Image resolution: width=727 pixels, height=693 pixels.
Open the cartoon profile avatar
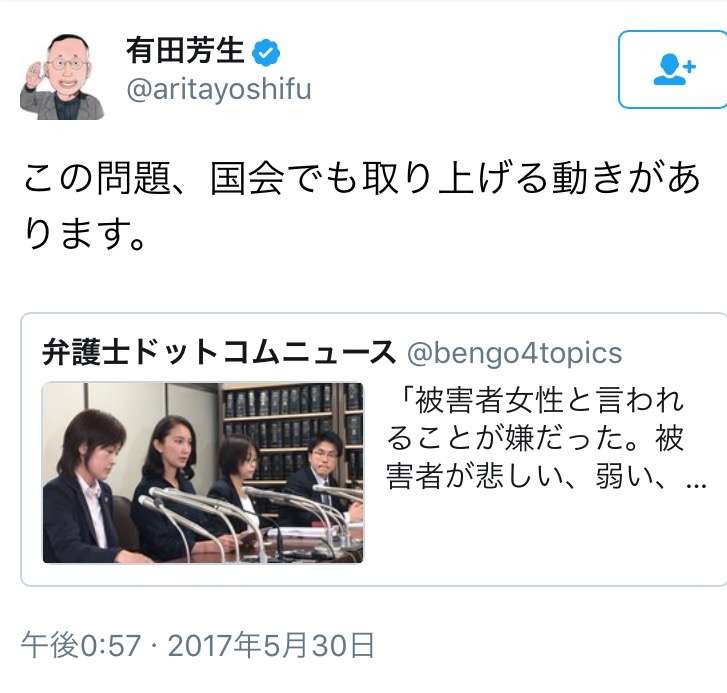click(62, 76)
